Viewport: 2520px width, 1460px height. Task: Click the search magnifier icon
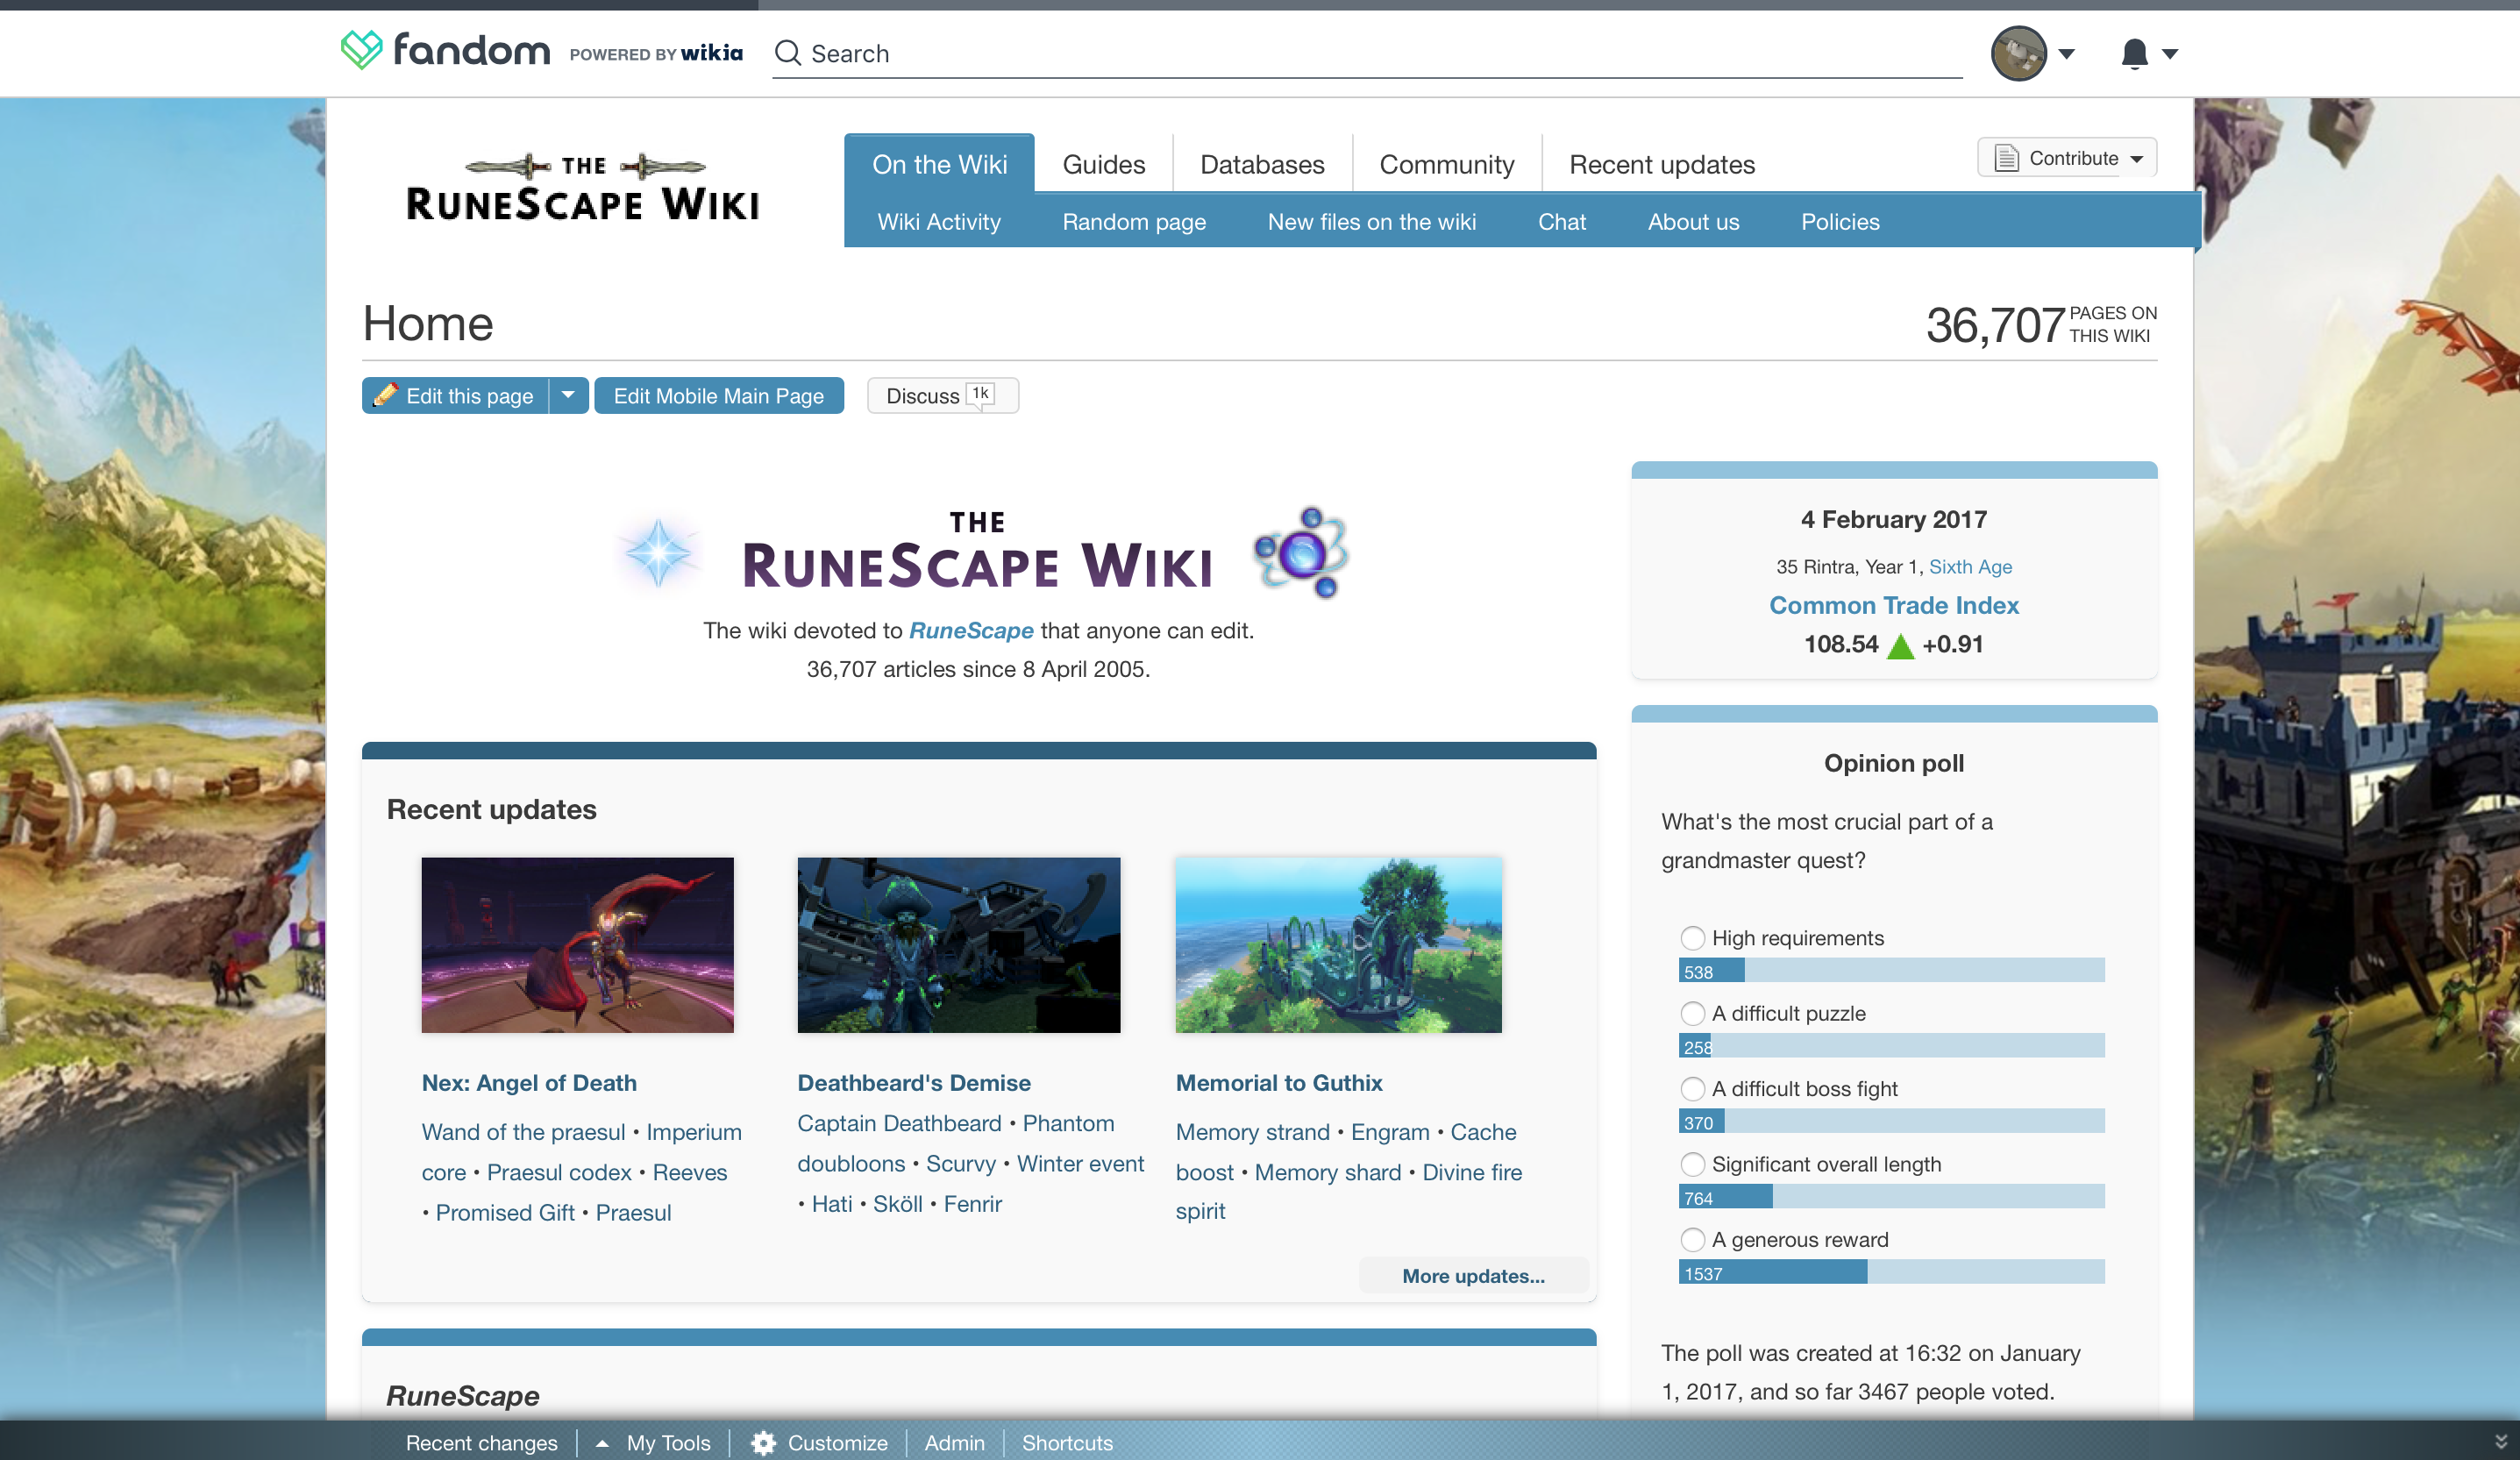point(788,53)
